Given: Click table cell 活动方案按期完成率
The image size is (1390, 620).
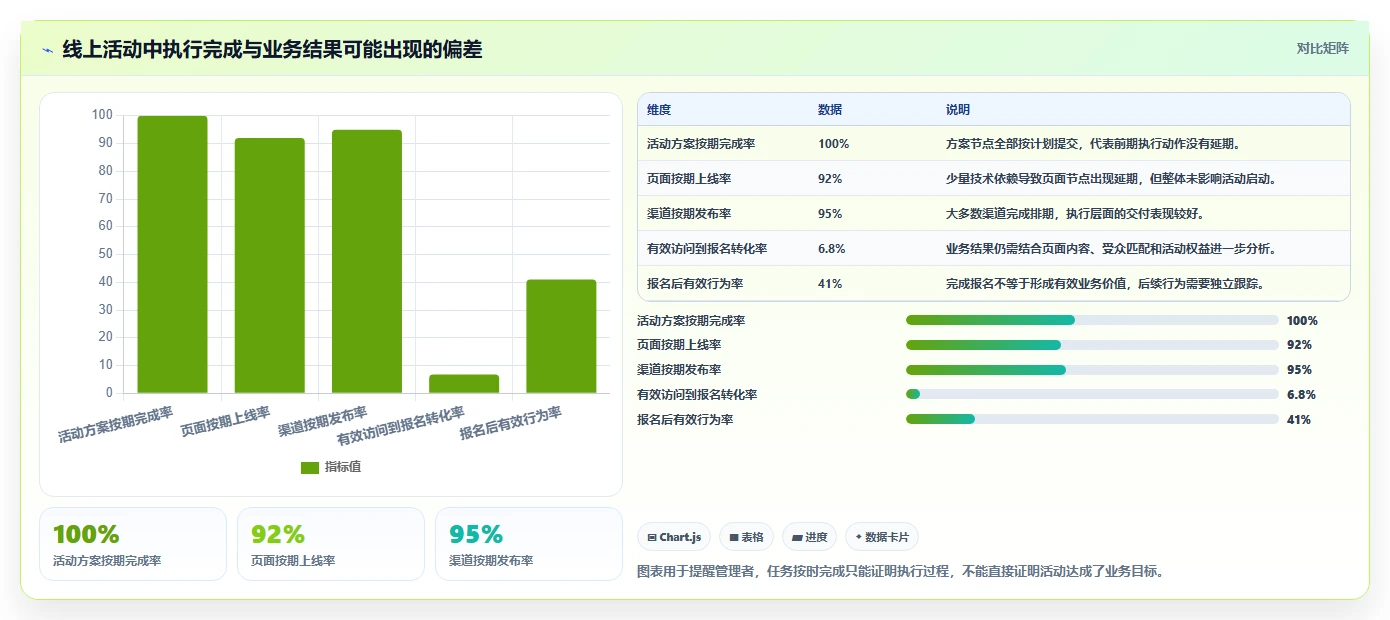Looking at the screenshot, I should [701, 144].
